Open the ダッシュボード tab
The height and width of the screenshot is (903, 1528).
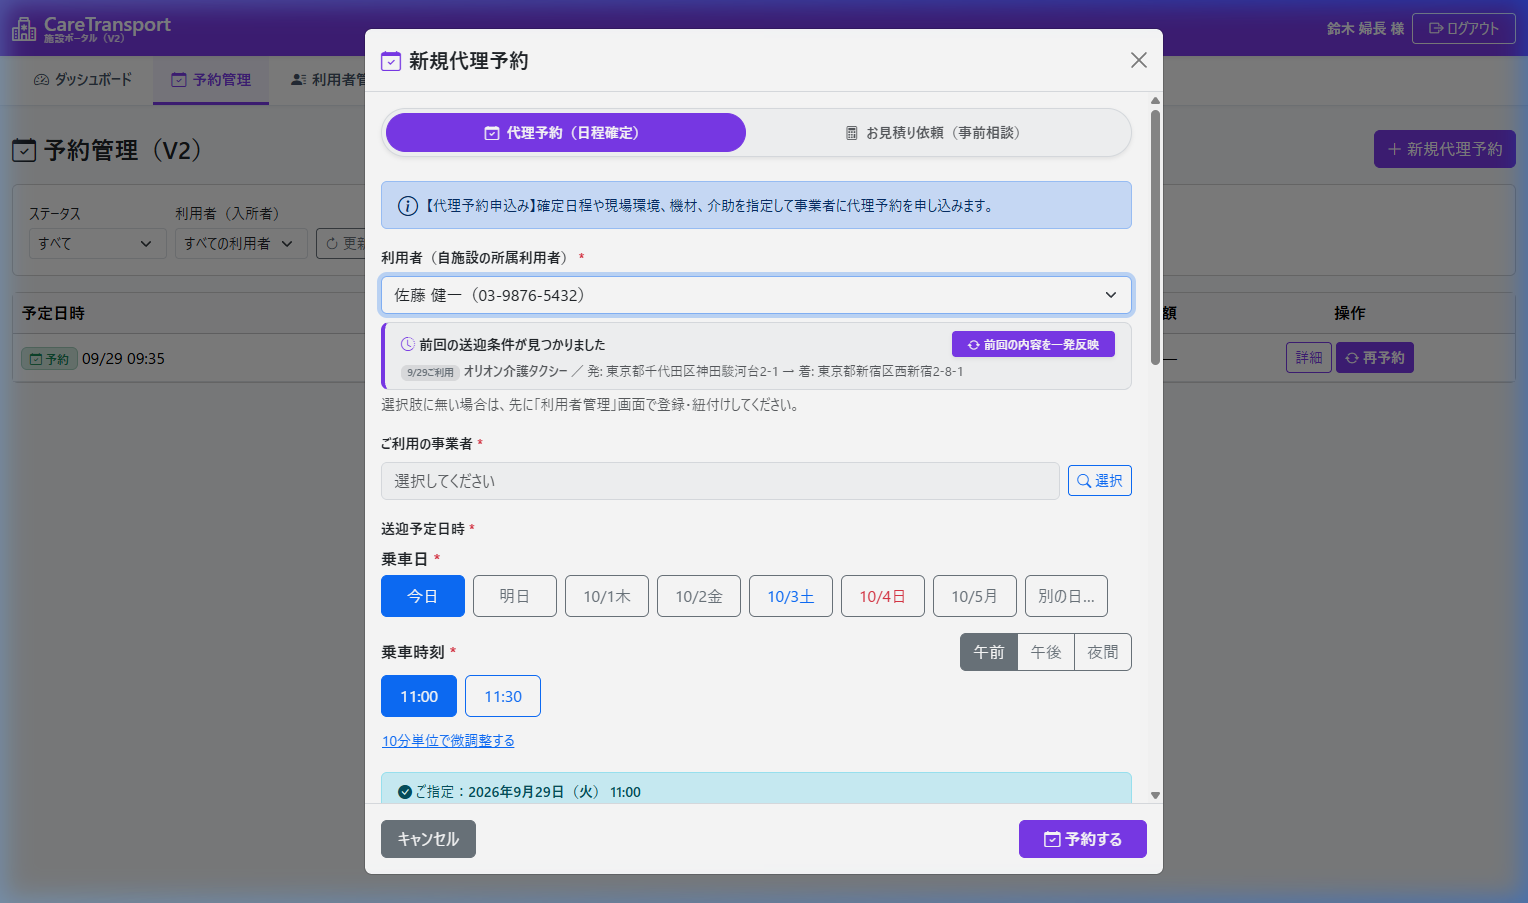pos(83,80)
